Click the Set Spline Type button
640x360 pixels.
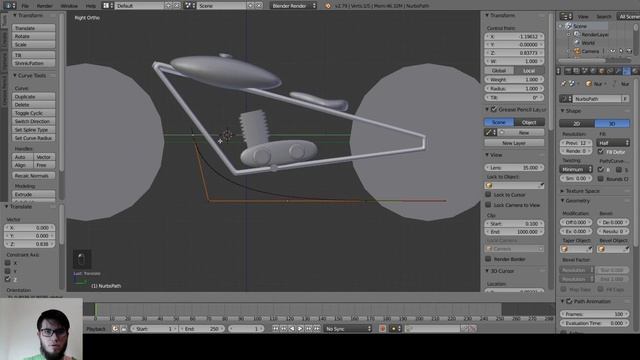[33, 130]
